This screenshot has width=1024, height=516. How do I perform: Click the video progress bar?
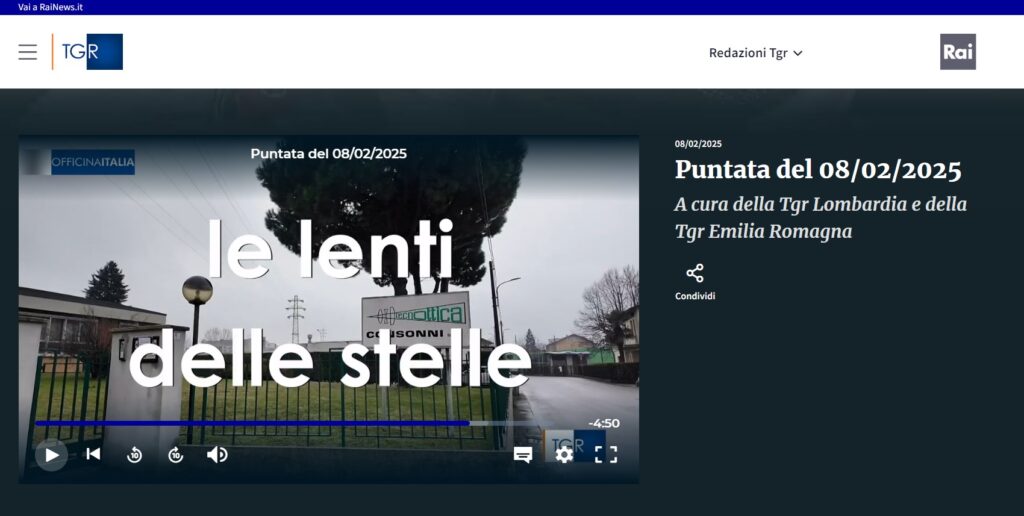(x=300, y=423)
